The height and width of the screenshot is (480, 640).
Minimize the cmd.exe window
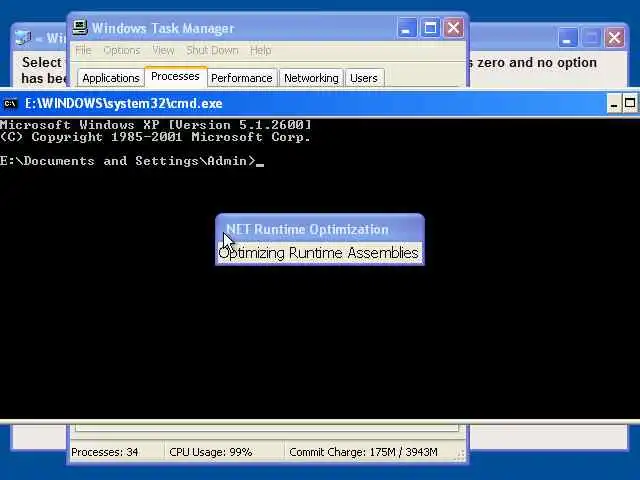tap(613, 104)
